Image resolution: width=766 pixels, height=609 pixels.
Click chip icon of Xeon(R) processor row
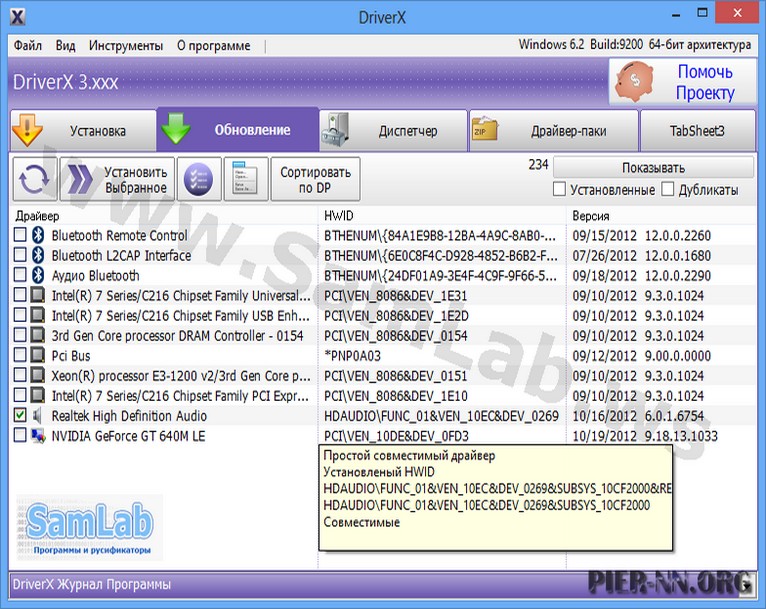(38, 375)
